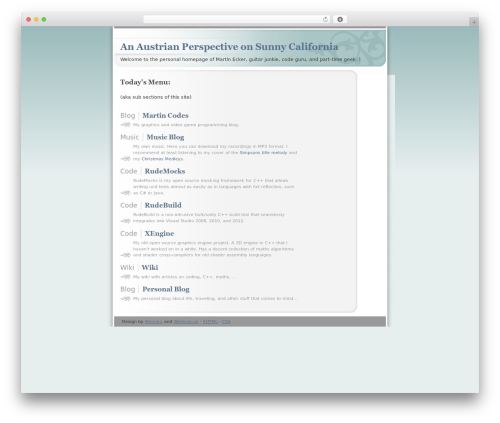Follow the Christmas Medleys link
Viewport: 500px width, 423px height.
point(162,159)
